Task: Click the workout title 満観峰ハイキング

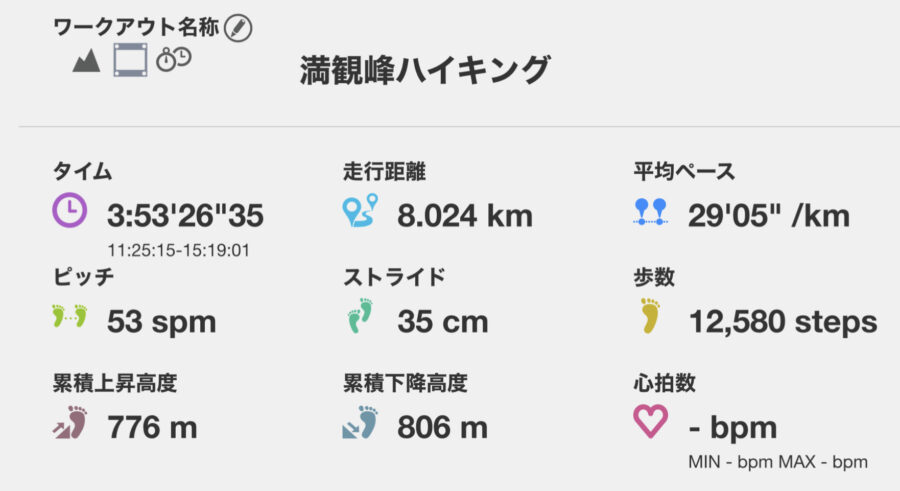Action: click(x=425, y=70)
